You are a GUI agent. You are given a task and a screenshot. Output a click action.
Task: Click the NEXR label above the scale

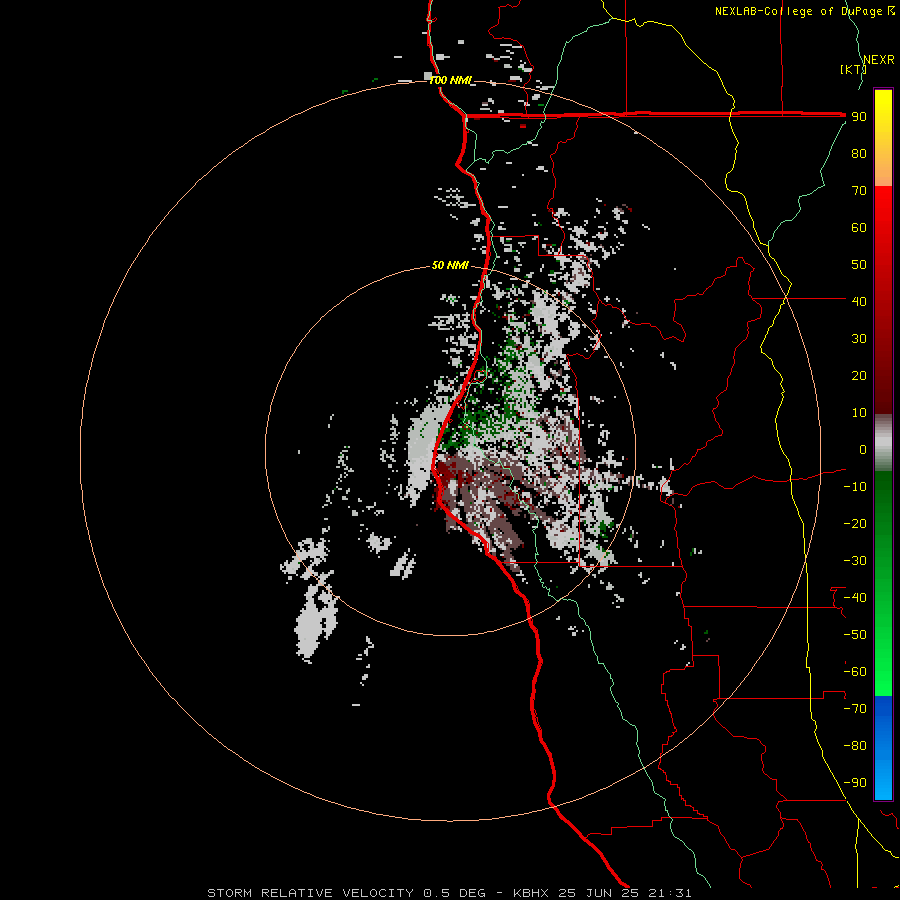[x=879, y=60]
